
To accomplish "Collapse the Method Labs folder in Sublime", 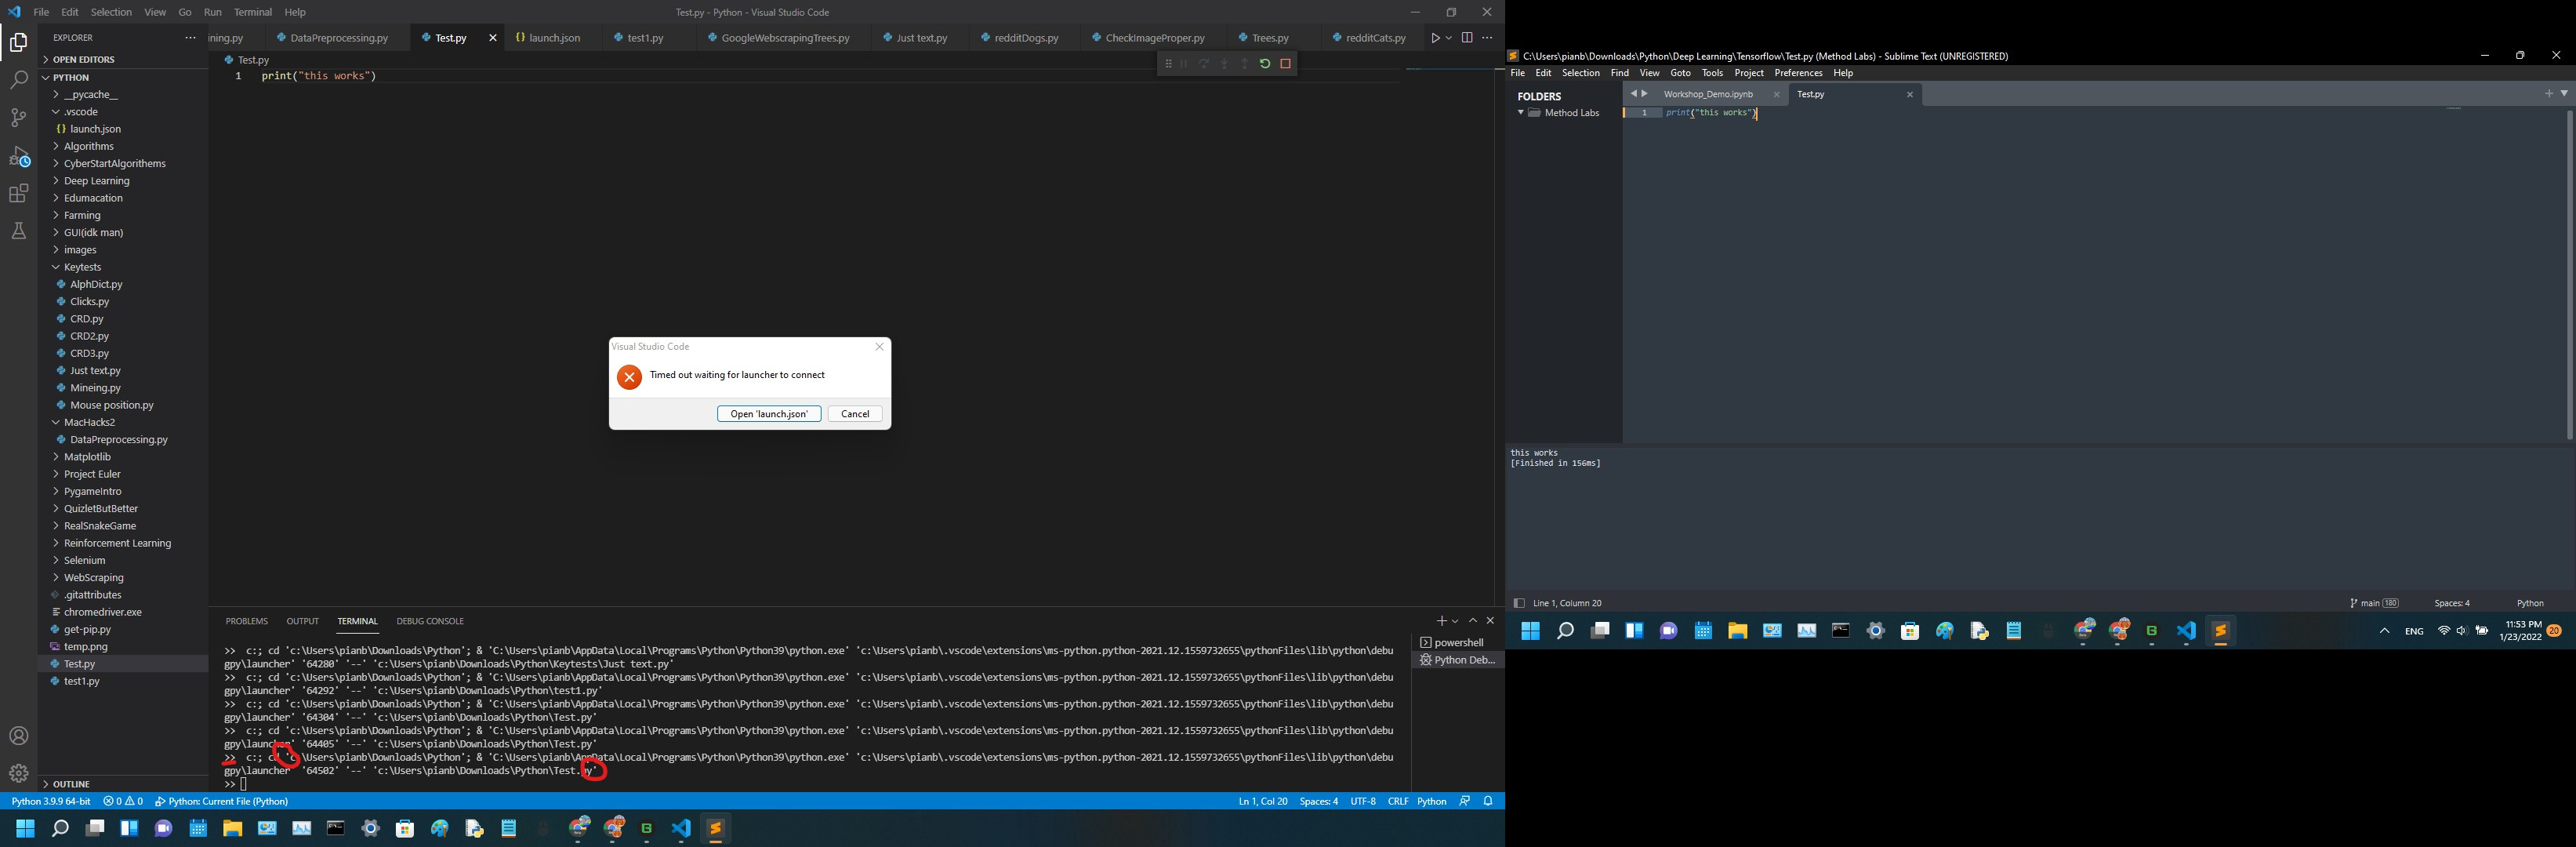I will pyautogui.click(x=1521, y=113).
